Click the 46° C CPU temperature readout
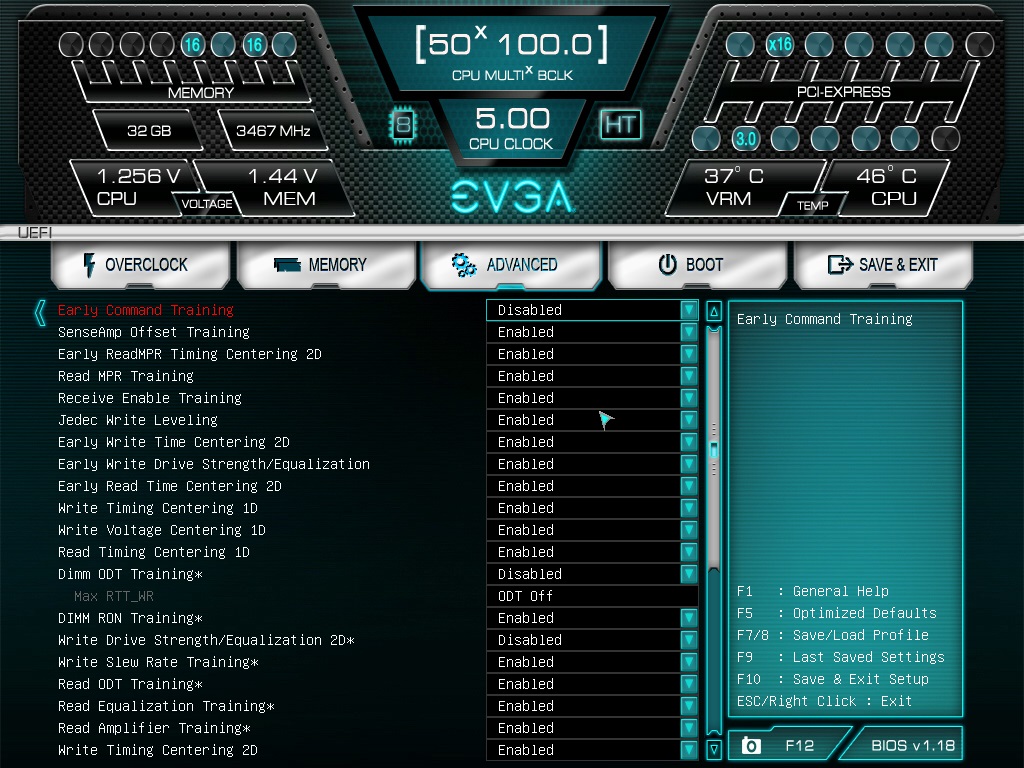1024x768 pixels. (887, 187)
